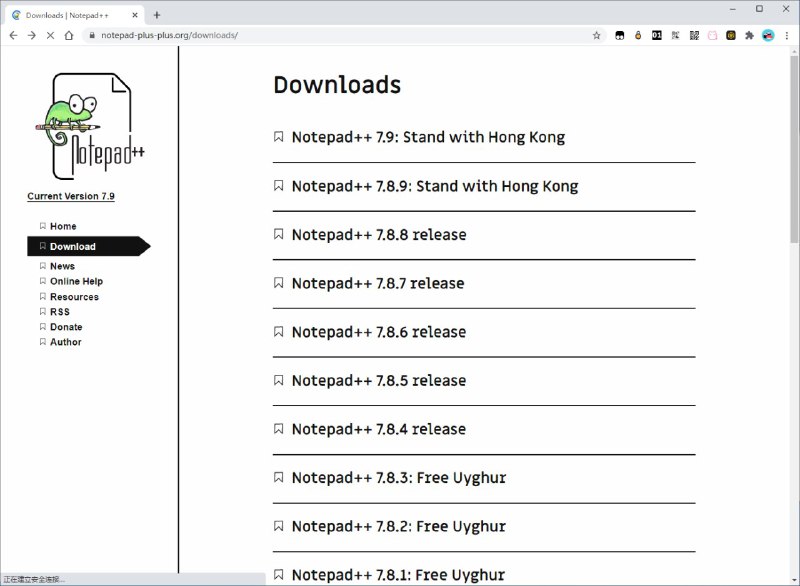Open Online Help in the sidebar

[x=76, y=282]
